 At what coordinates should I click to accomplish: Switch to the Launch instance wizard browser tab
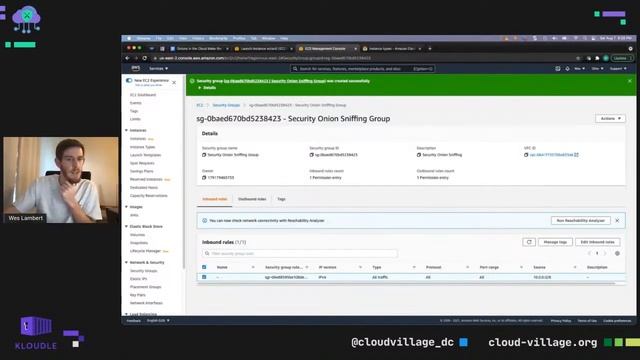coord(263,49)
